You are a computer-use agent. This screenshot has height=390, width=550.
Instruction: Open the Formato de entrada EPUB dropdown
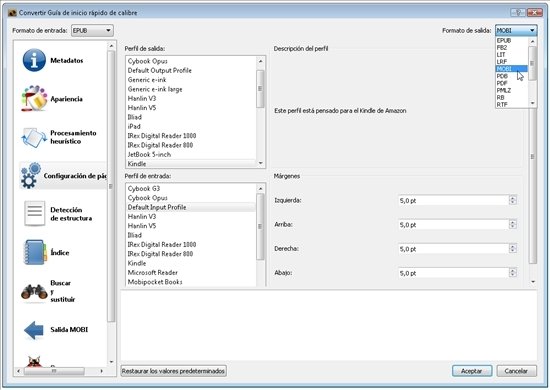92,31
